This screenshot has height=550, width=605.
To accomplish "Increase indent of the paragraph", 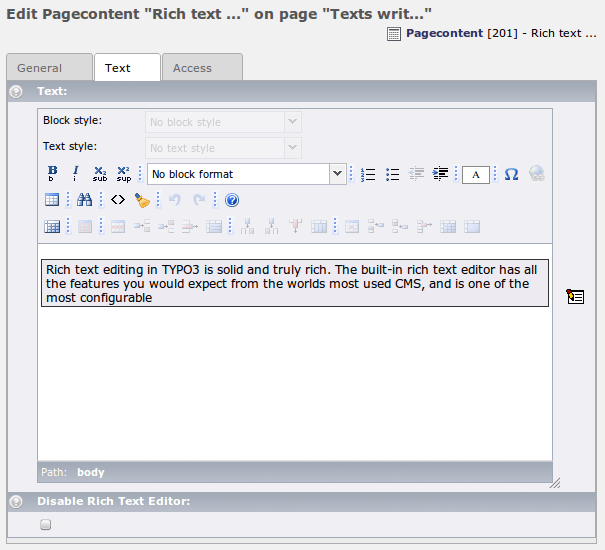I will point(440,174).
